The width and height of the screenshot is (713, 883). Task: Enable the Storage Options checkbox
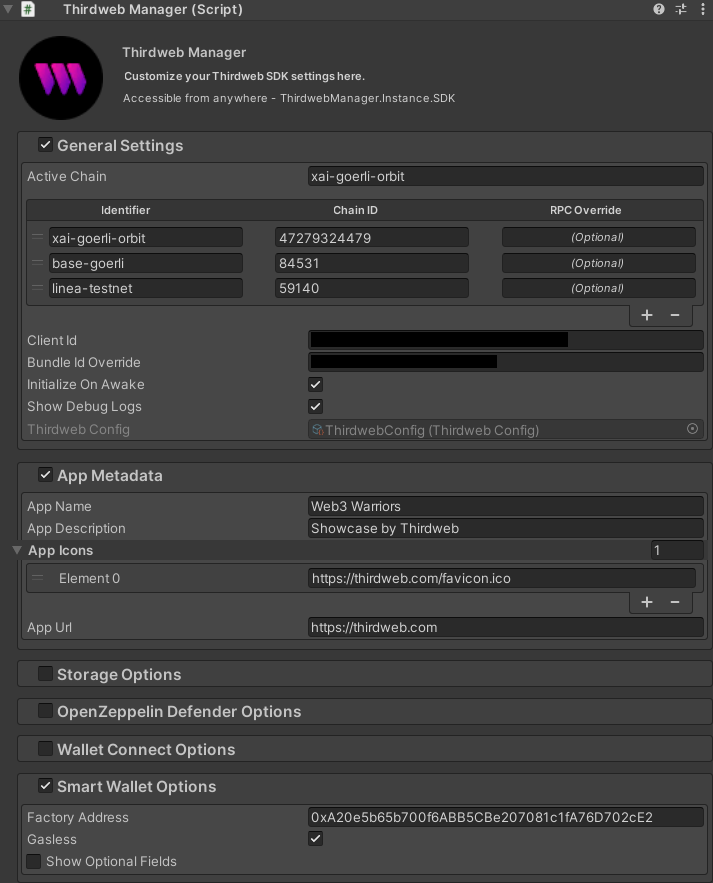coord(46,674)
